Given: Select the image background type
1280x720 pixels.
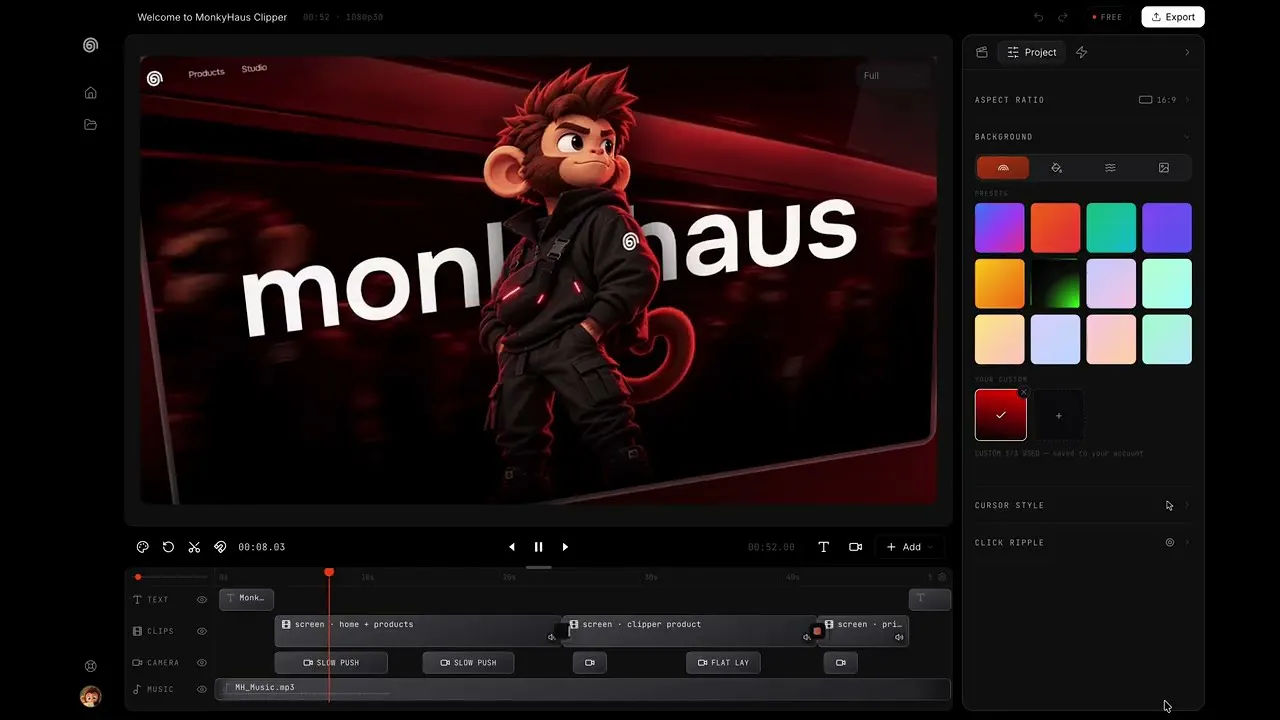Looking at the screenshot, I should point(1164,168).
